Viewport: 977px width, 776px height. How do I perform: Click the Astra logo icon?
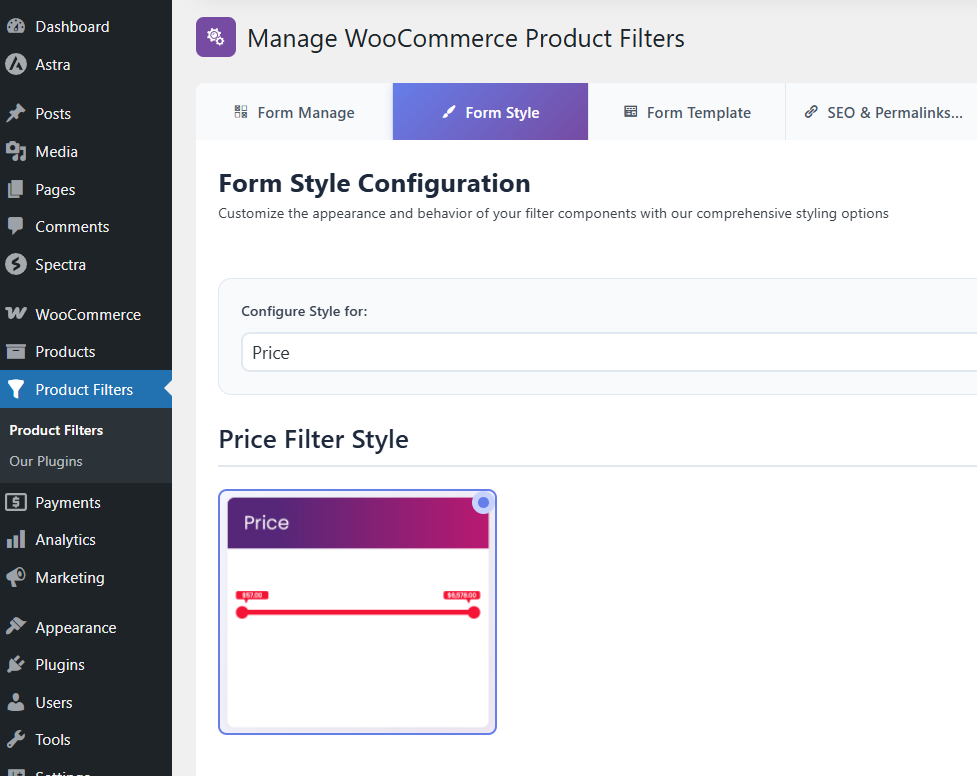tap(16, 64)
